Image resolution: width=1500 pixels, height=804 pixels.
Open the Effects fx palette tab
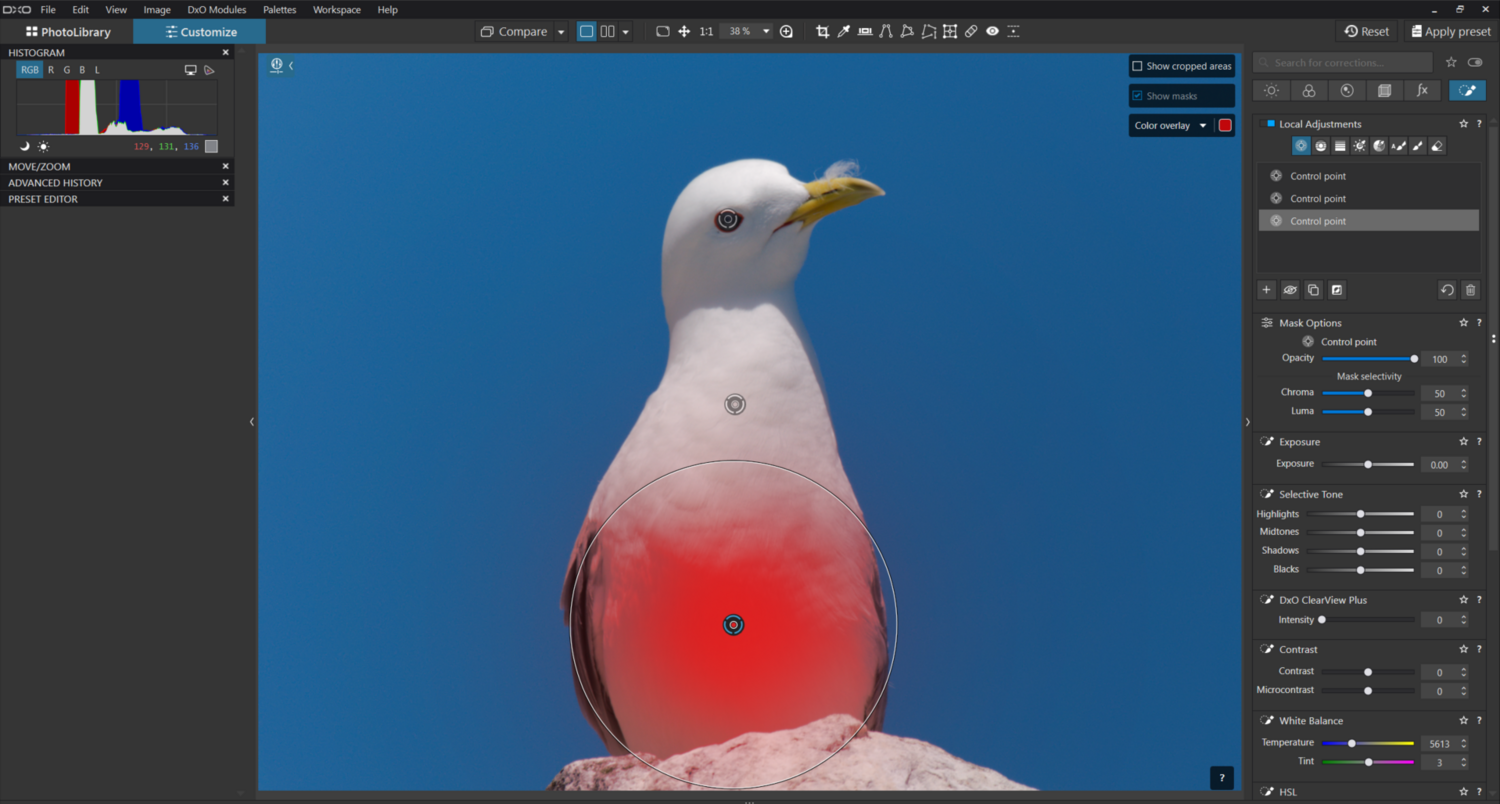tap(1422, 90)
